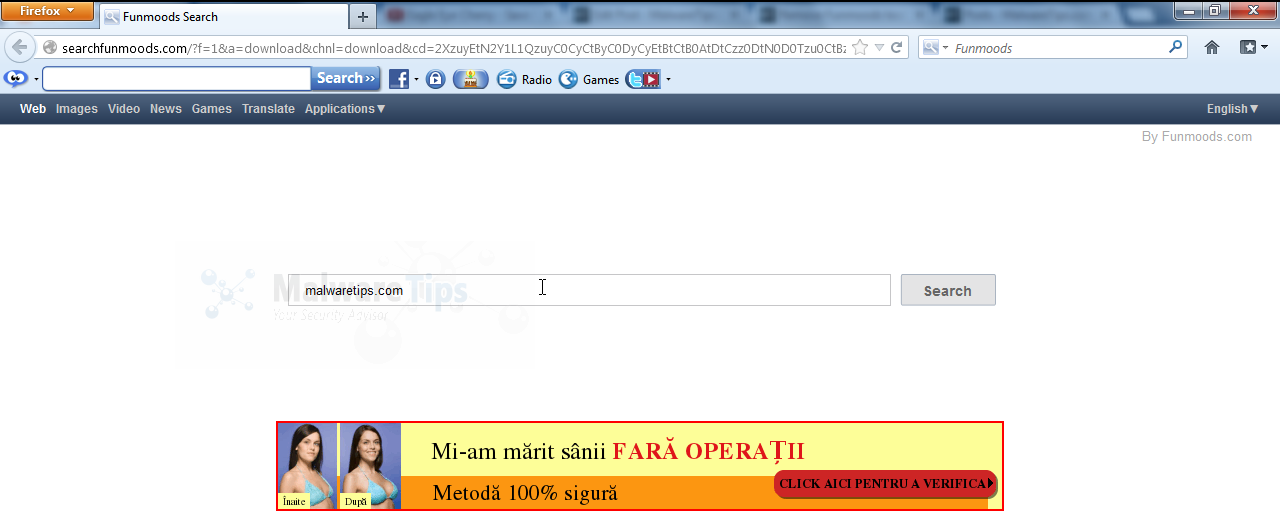
Task: Minimize the Firefox window
Action: pos(1188,10)
